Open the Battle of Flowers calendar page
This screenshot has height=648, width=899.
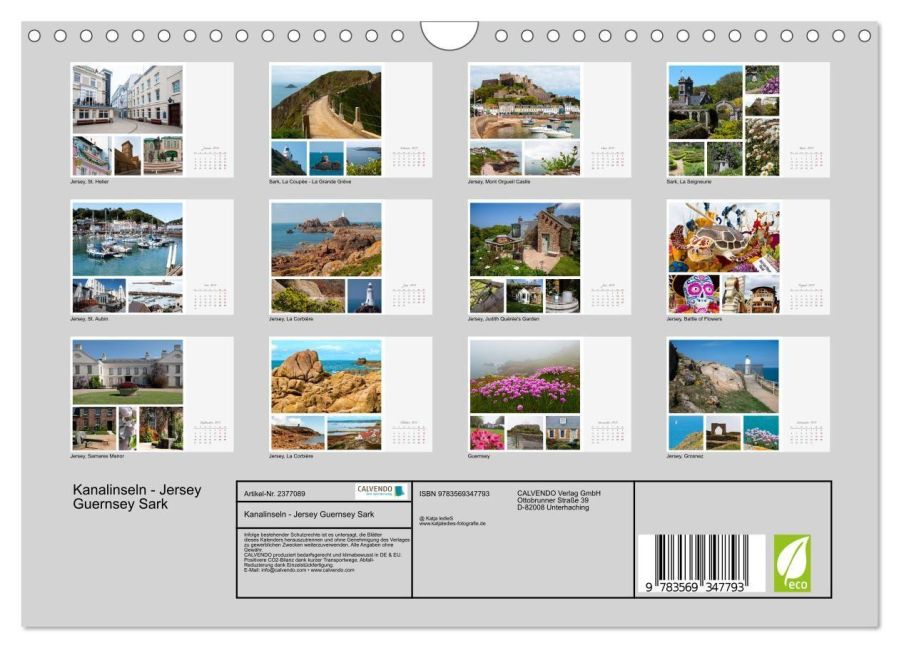[x=748, y=256]
